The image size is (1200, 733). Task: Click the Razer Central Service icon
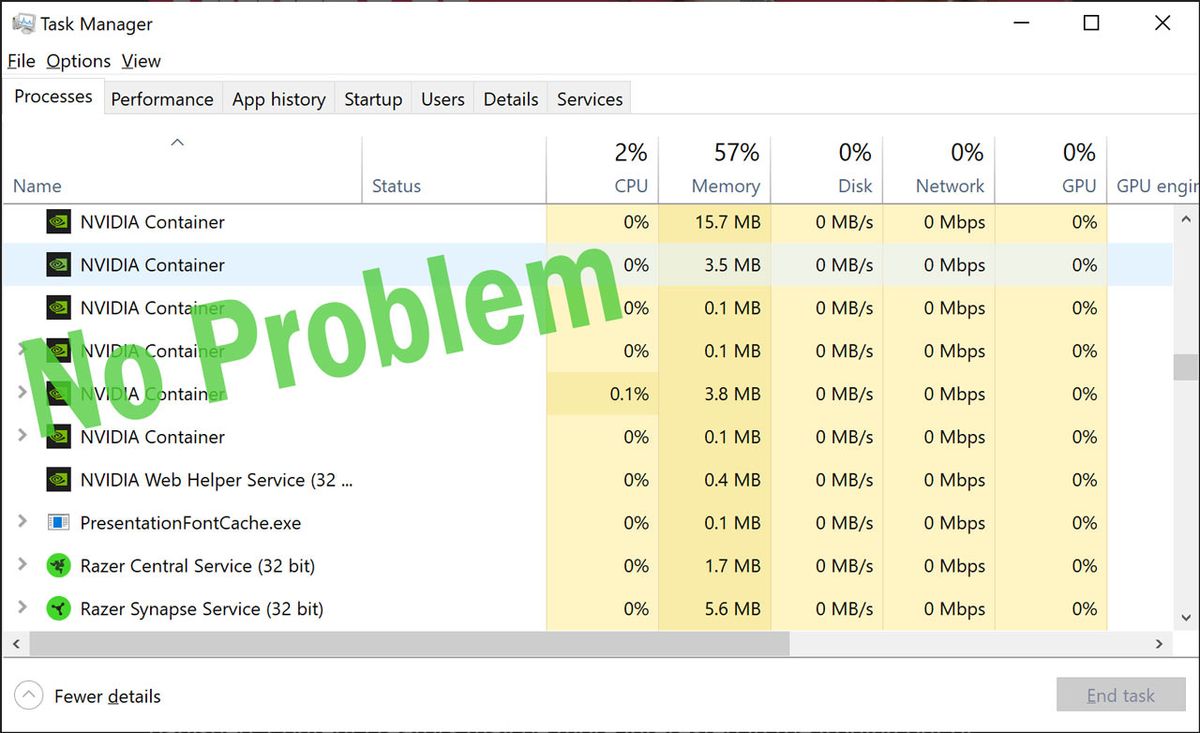[x=59, y=566]
